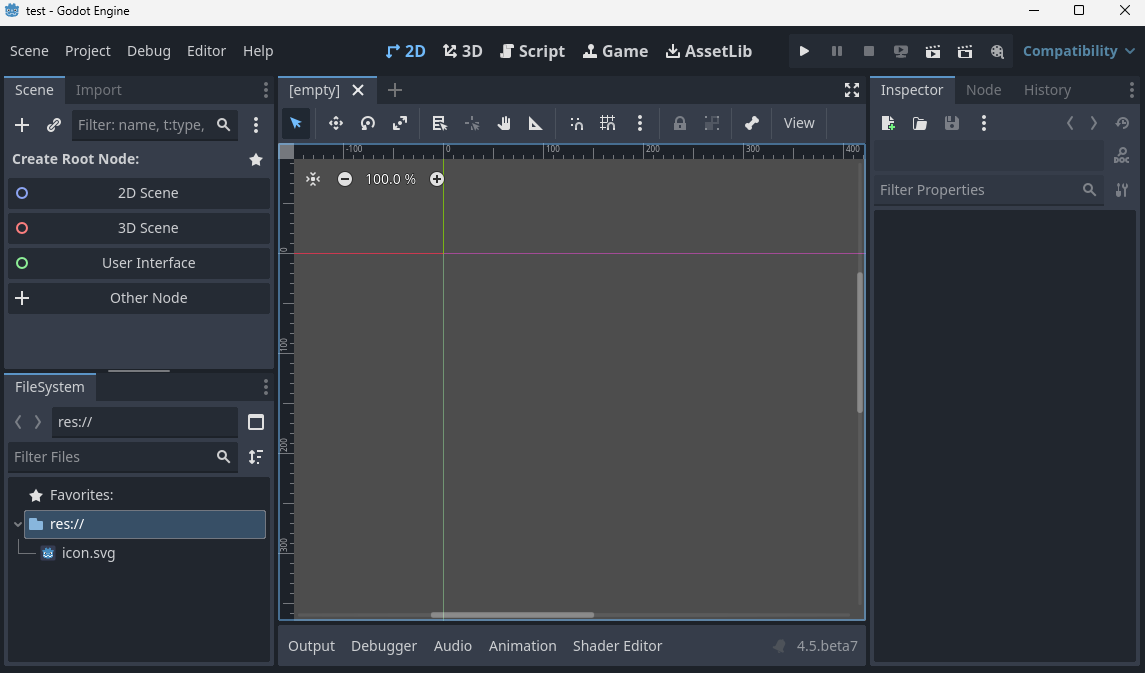The image size is (1145, 673).
Task: Reset zoom via 100.0 % label
Action: [391, 180]
